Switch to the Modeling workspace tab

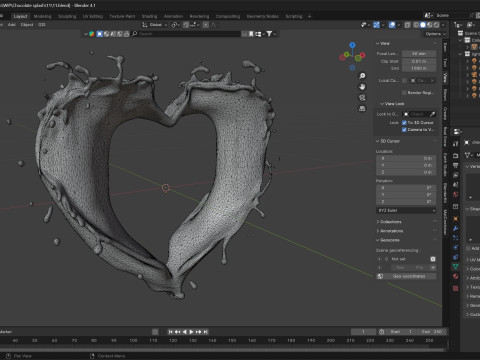tap(42, 16)
